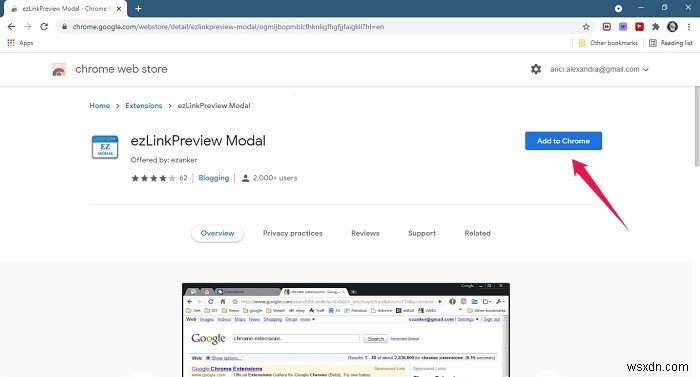Expand the arici.alexandra@gmail.com account dropdown
Image resolution: width=700 pixels, height=377 pixels.
(x=599, y=69)
